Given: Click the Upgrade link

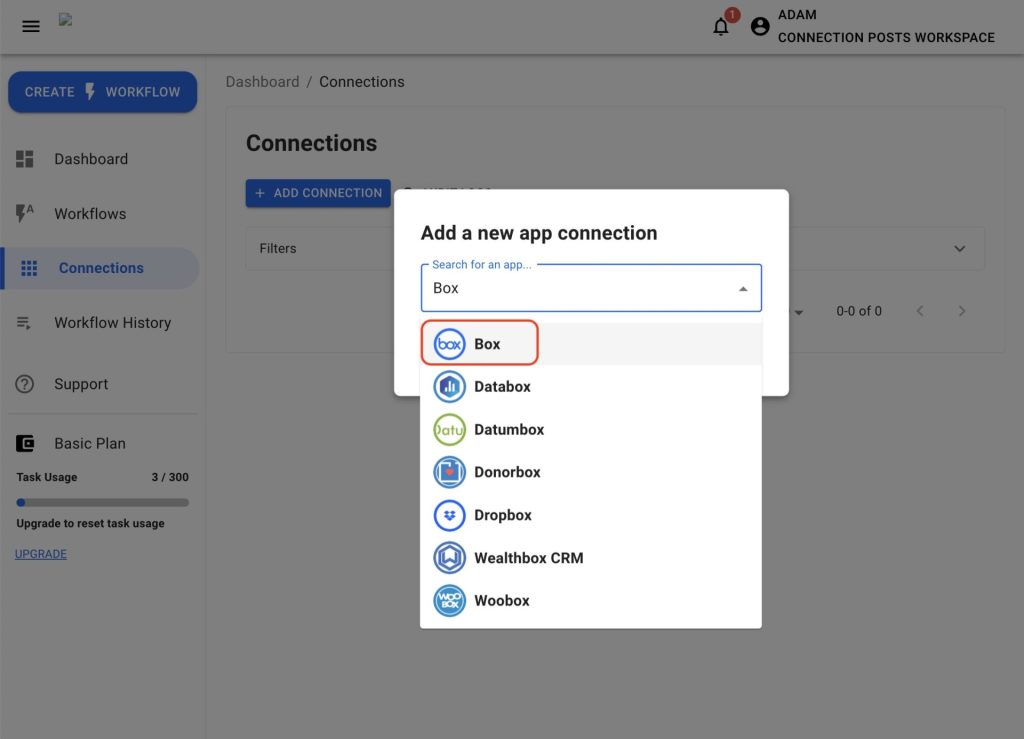Looking at the screenshot, I should [40, 554].
